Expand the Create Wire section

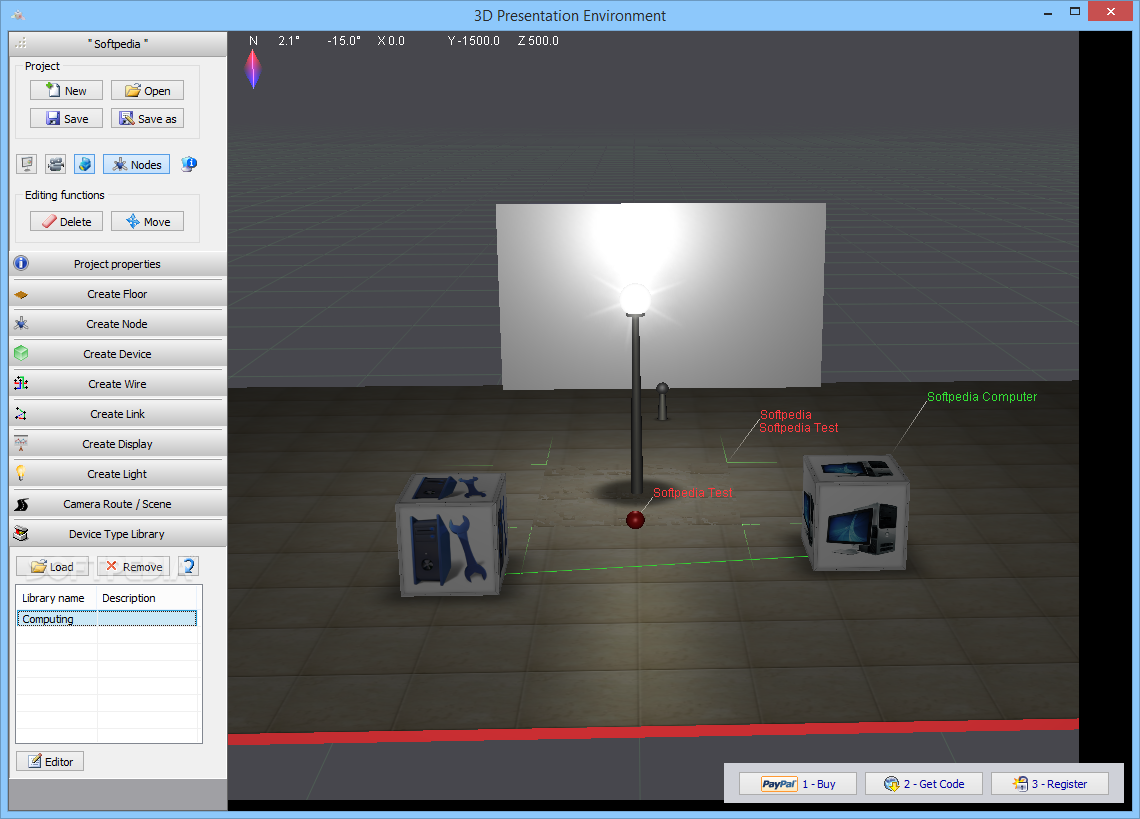click(x=118, y=383)
